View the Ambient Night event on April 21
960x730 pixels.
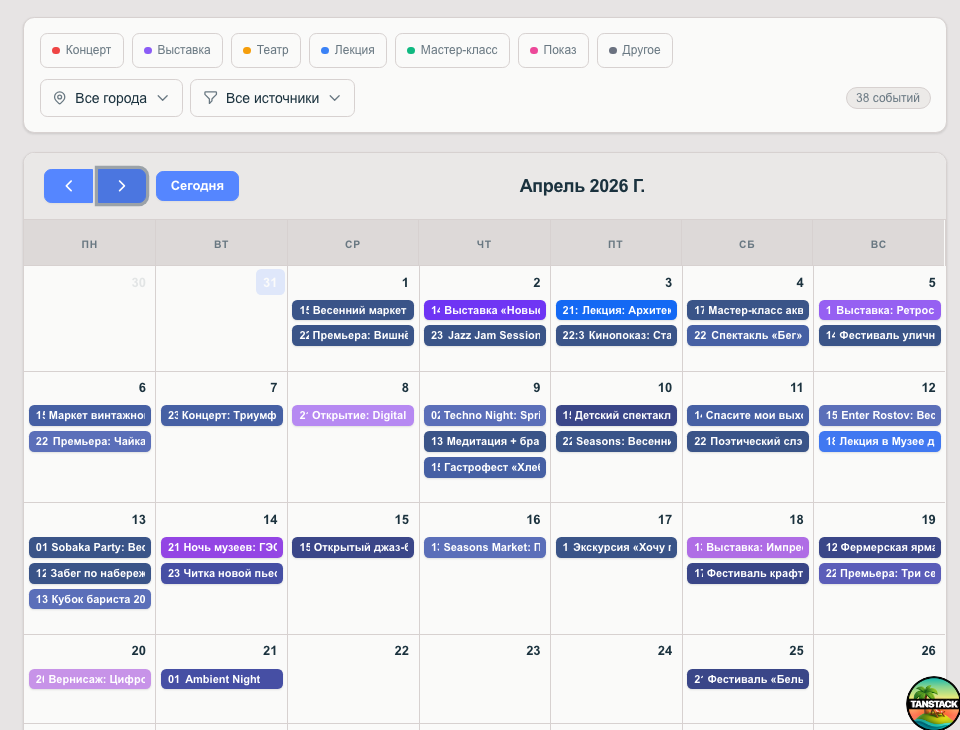[221, 679]
